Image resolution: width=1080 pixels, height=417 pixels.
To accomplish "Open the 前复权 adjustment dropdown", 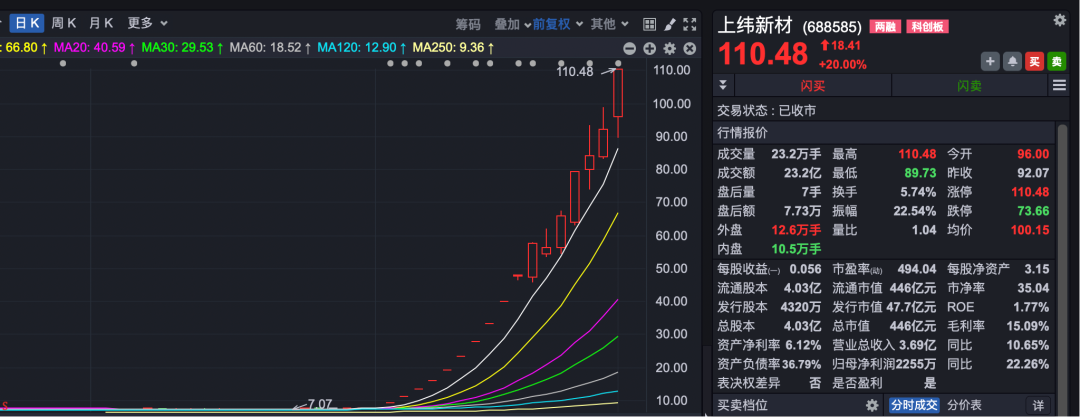I will click(557, 24).
